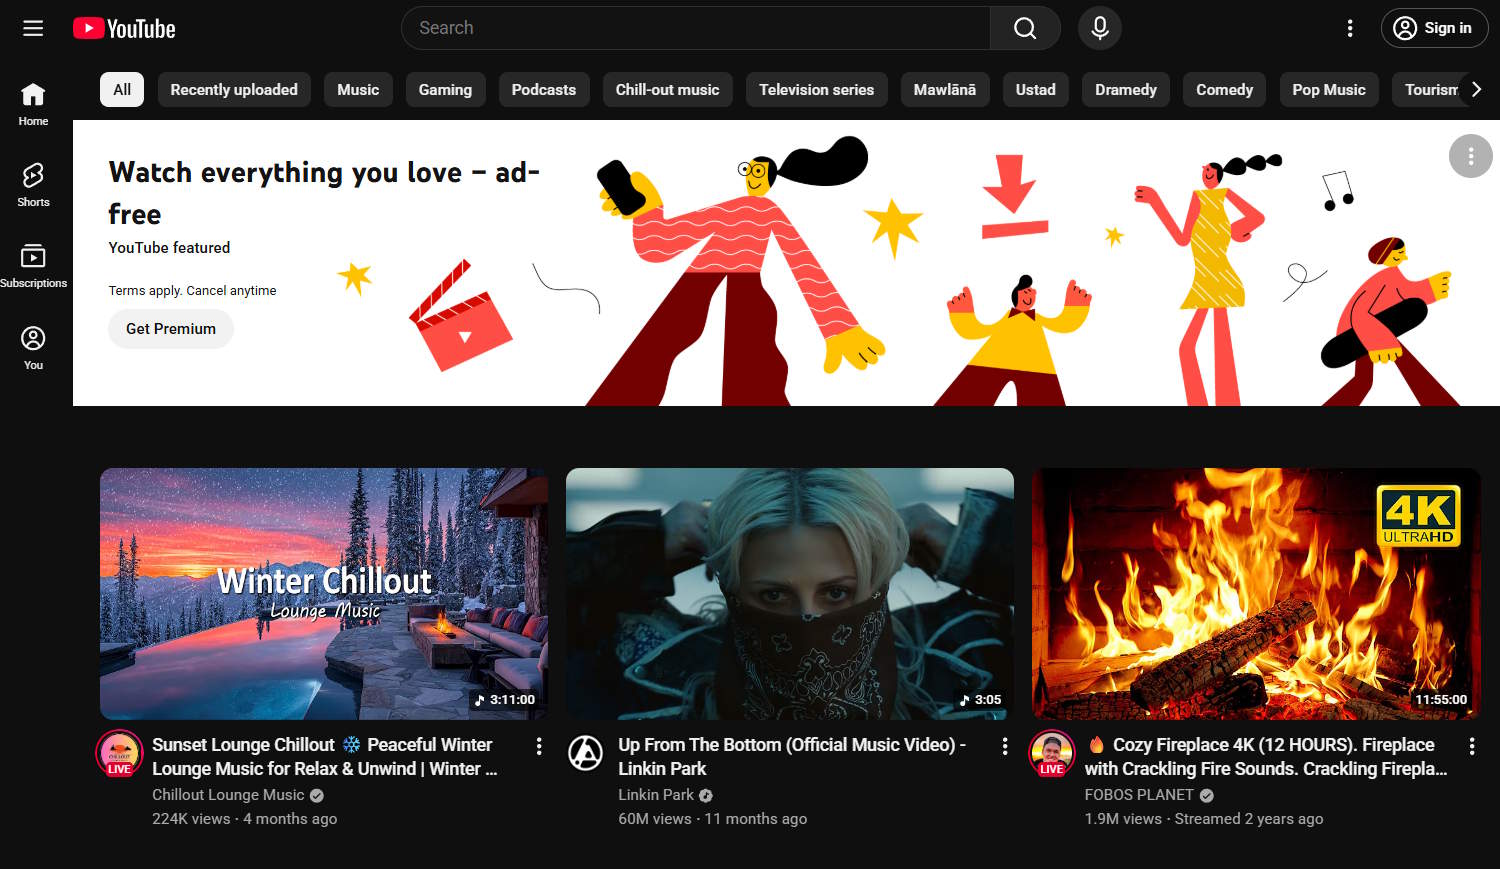Open options menu for Cozy Fireplace video

point(1472,746)
